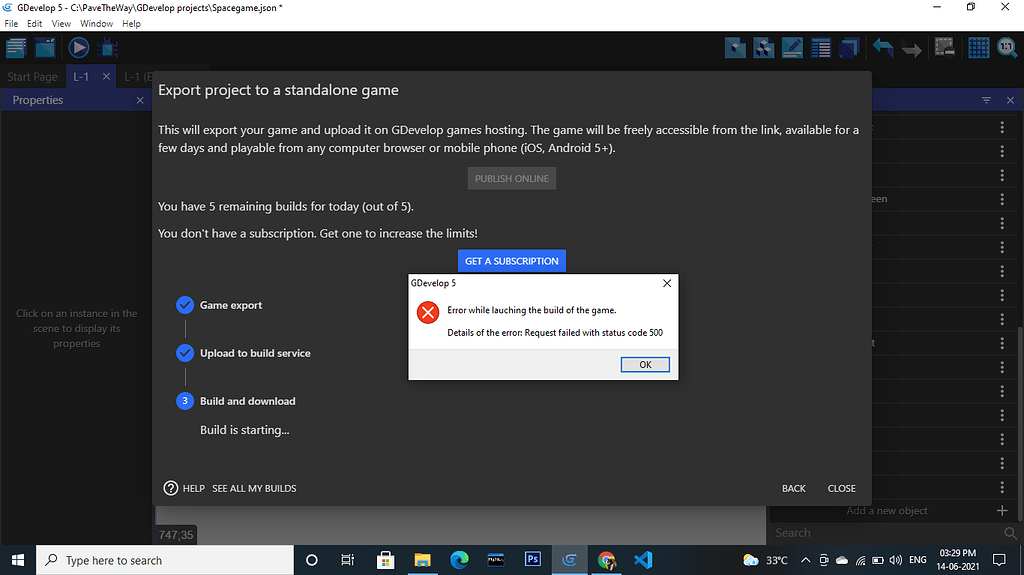1024x575 pixels.
Task: Click the 1:1 zoom magnifier icon
Action: pyautogui.click(x=1007, y=48)
